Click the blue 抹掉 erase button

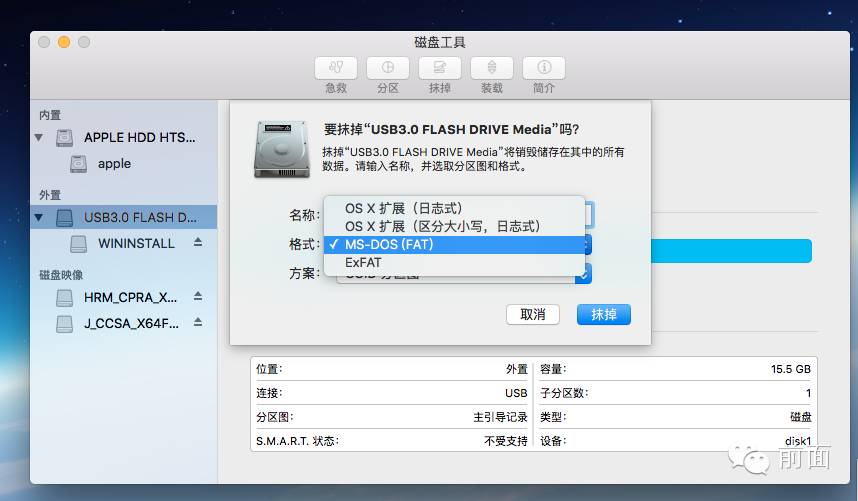[604, 314]
